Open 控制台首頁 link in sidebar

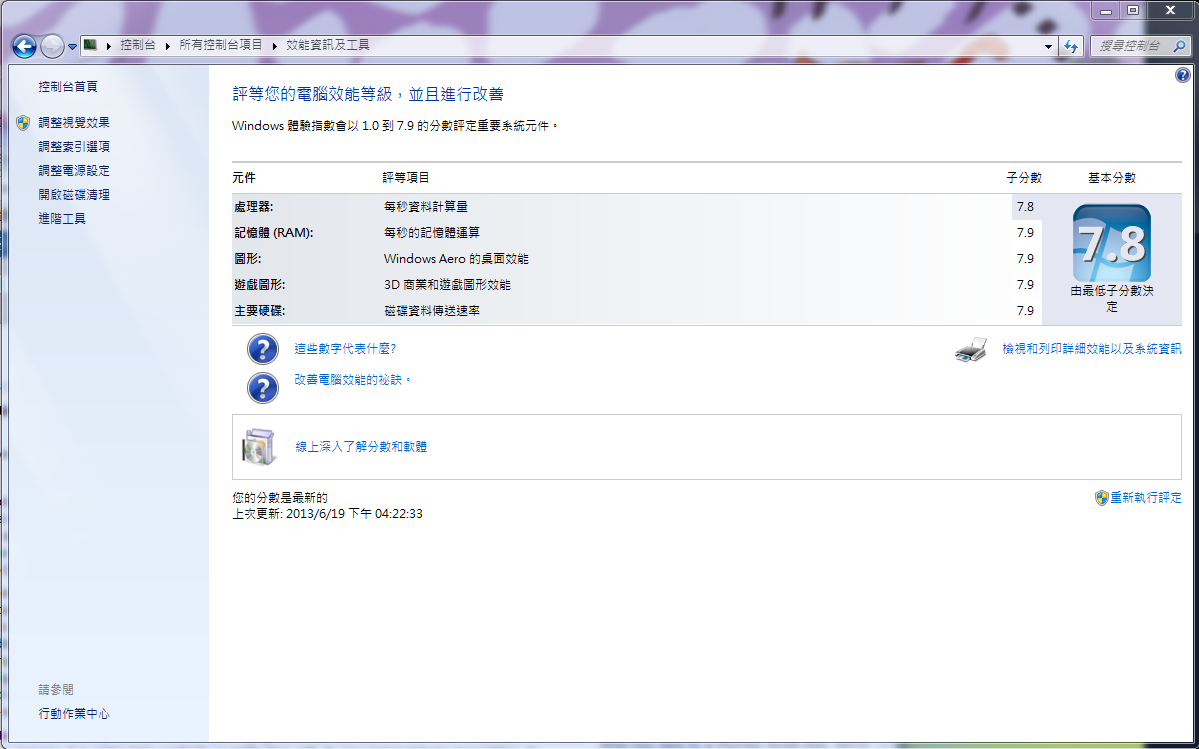(68, 86)
